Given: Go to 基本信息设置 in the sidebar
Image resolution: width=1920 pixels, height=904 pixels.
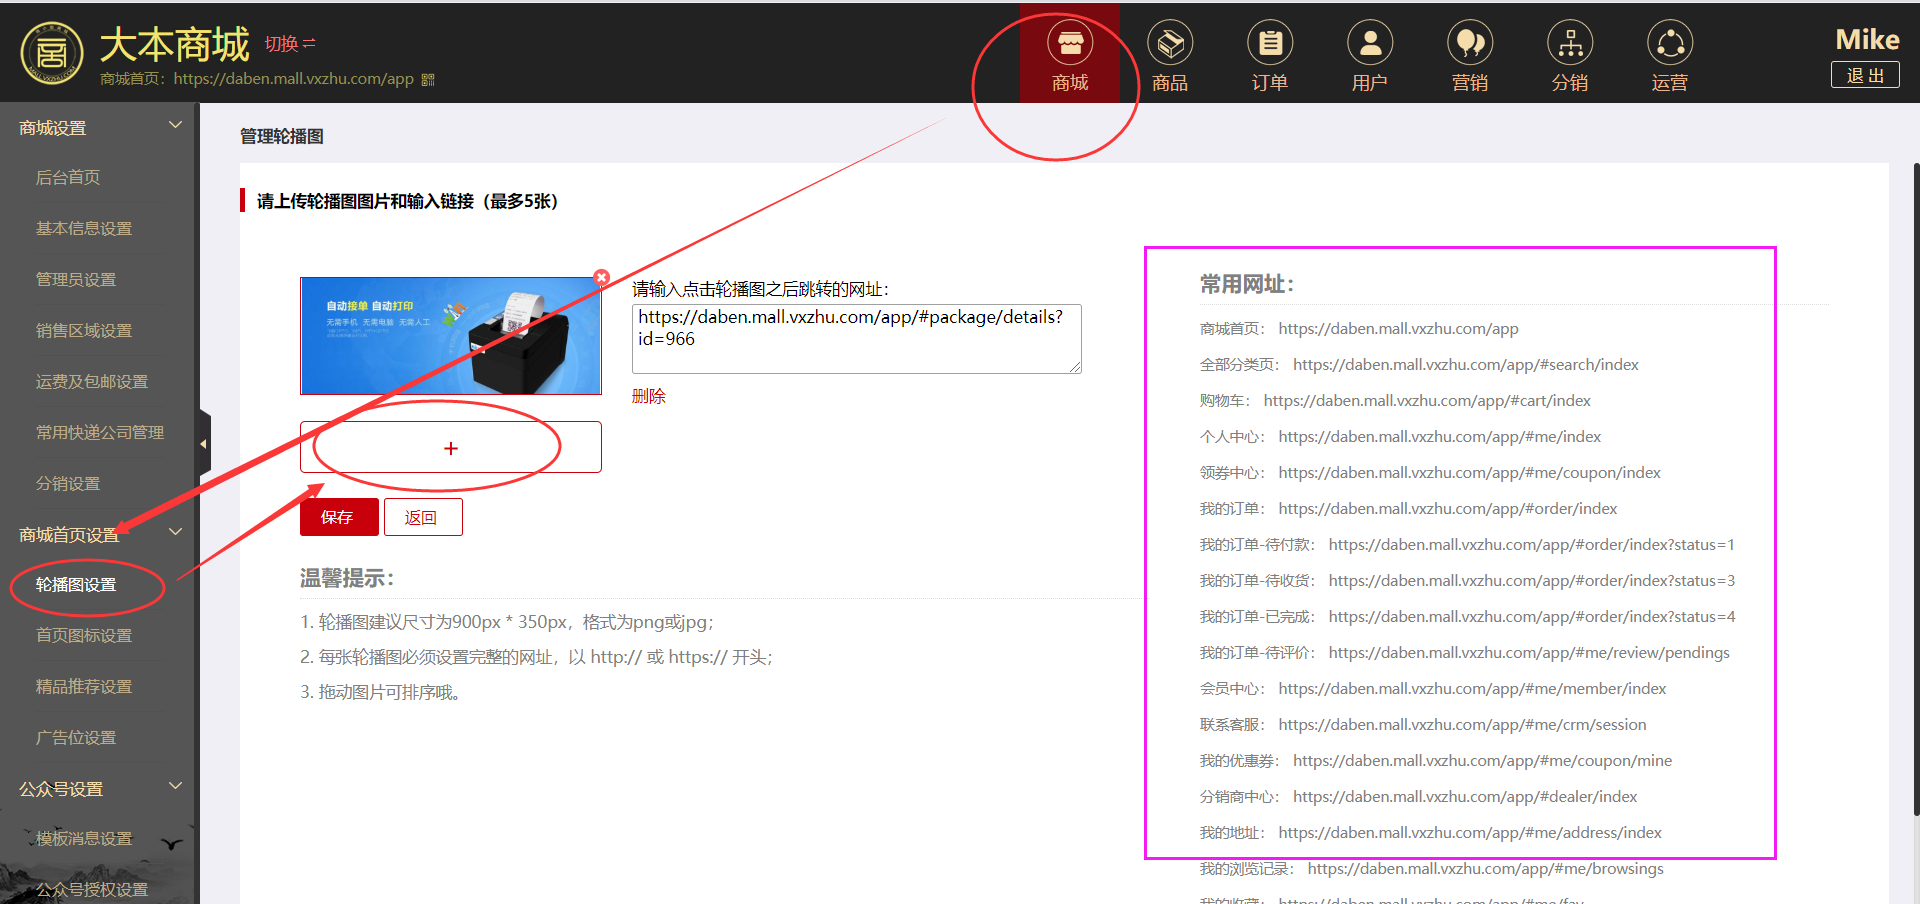Looking at the screenshot, I should [84, 229].
